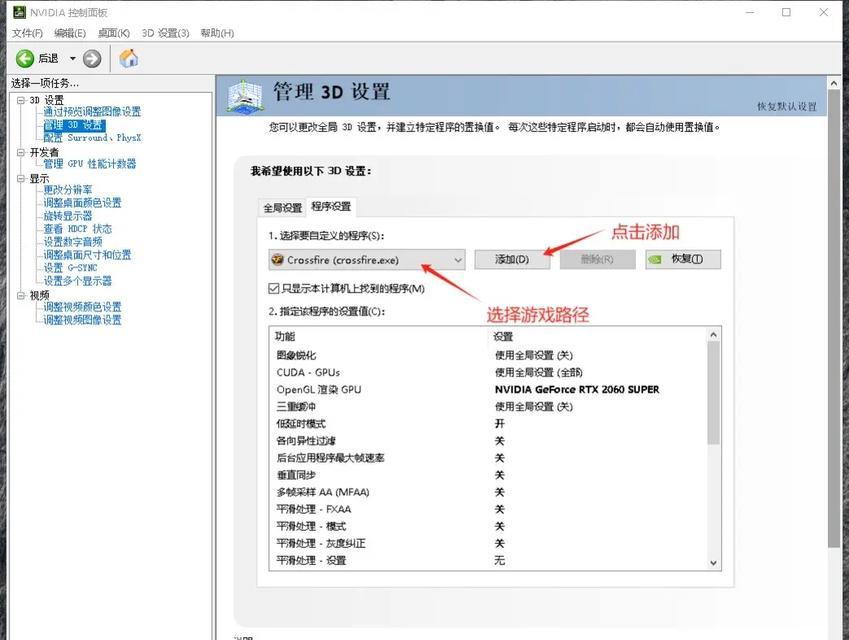
Task: Click the grey Forward arrow icon
Action: (92, 58)
